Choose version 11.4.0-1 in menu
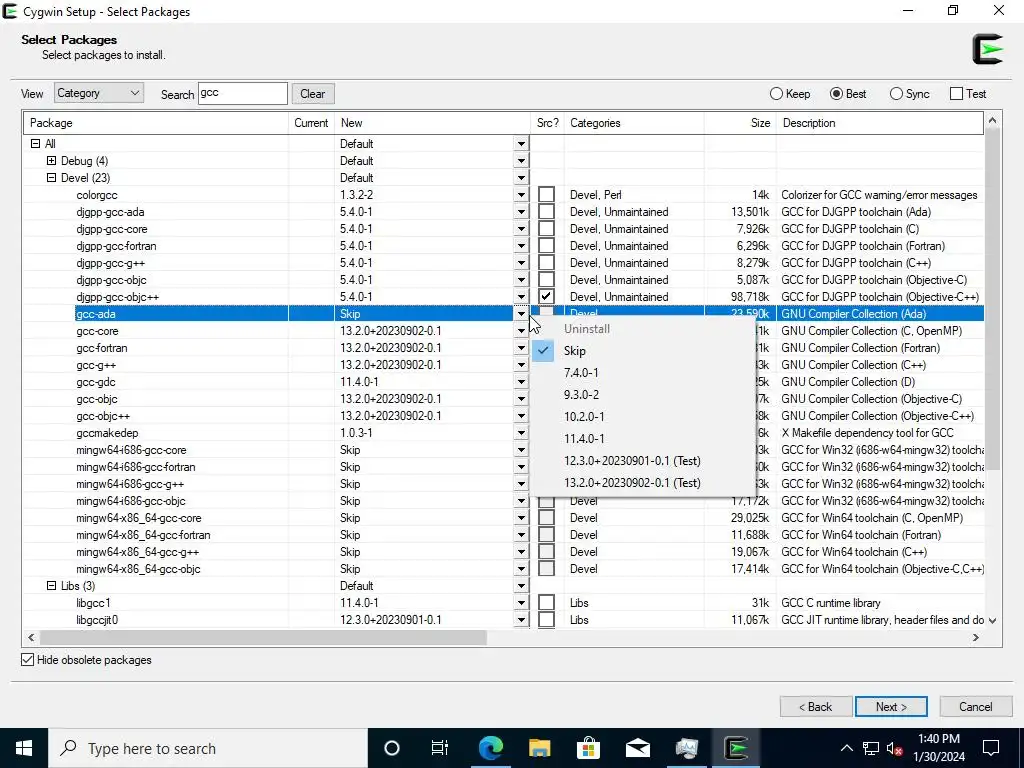 [x=643, y=439]
